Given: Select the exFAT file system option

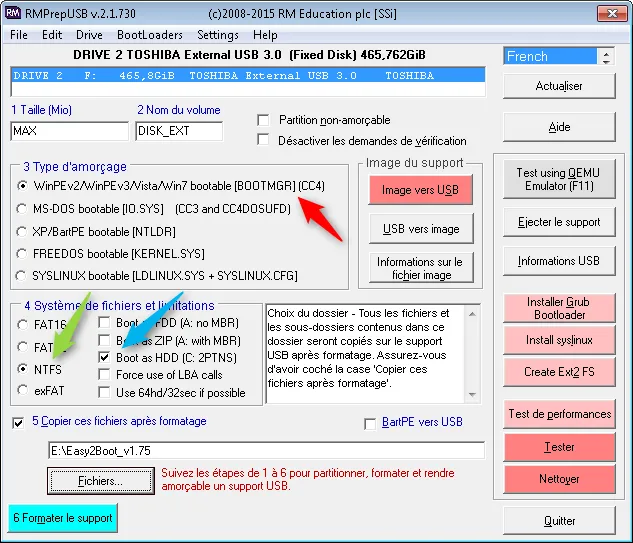Looking at the screenshot, I should pyautogui.click(x=23, y=390).
